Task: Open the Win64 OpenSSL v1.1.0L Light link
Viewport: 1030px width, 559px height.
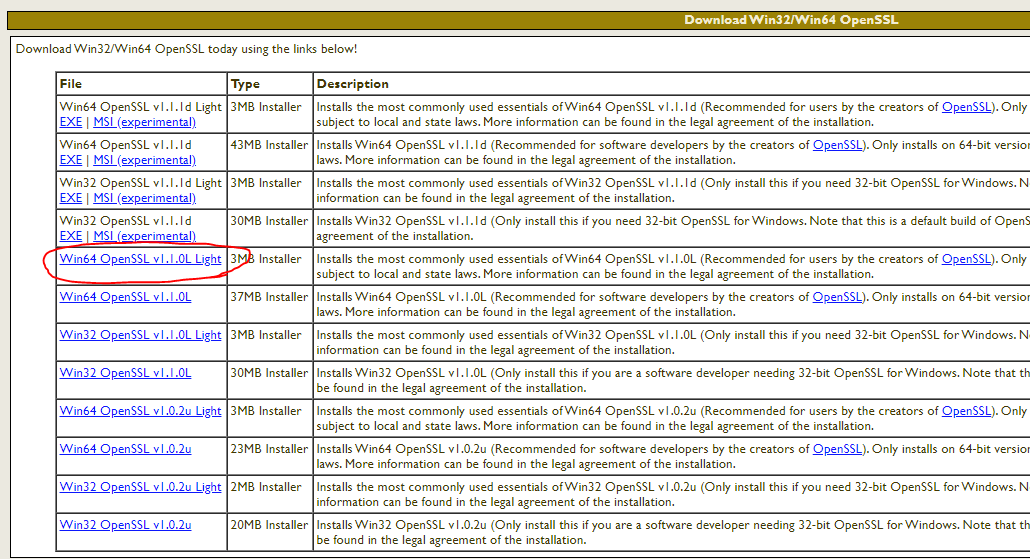Action: (141, 259)
